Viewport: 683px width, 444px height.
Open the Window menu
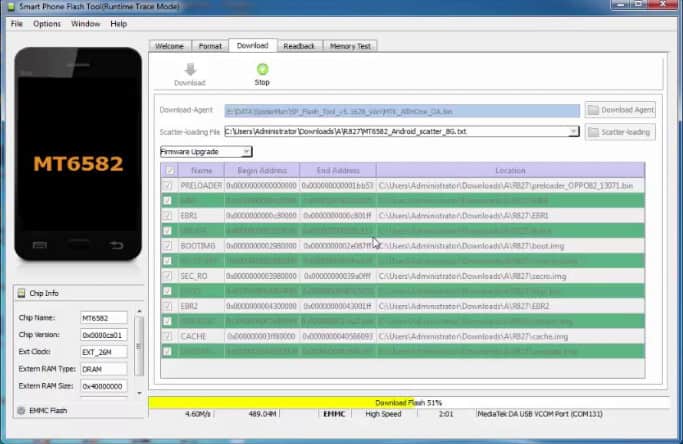pos(86,24)
